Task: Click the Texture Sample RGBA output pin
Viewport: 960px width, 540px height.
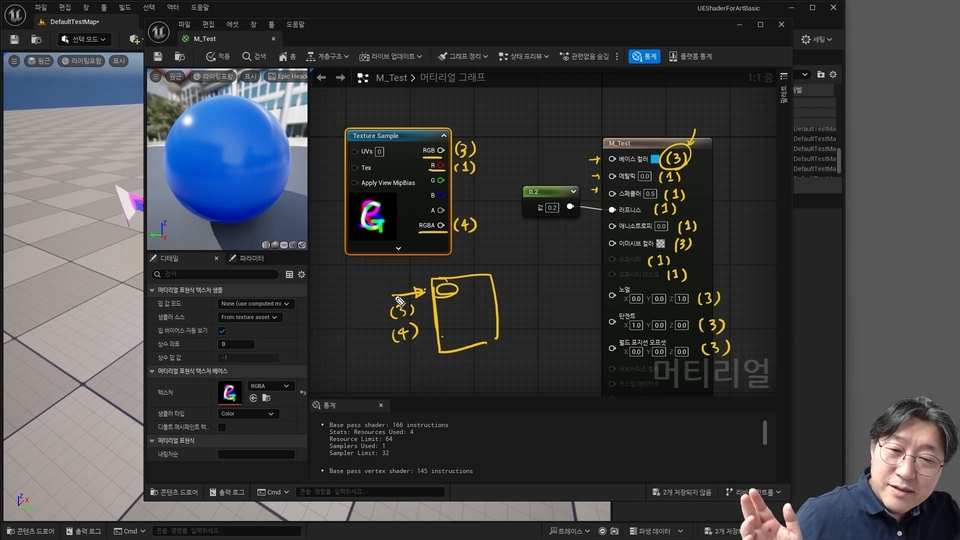Action: (x=441, y=226)
